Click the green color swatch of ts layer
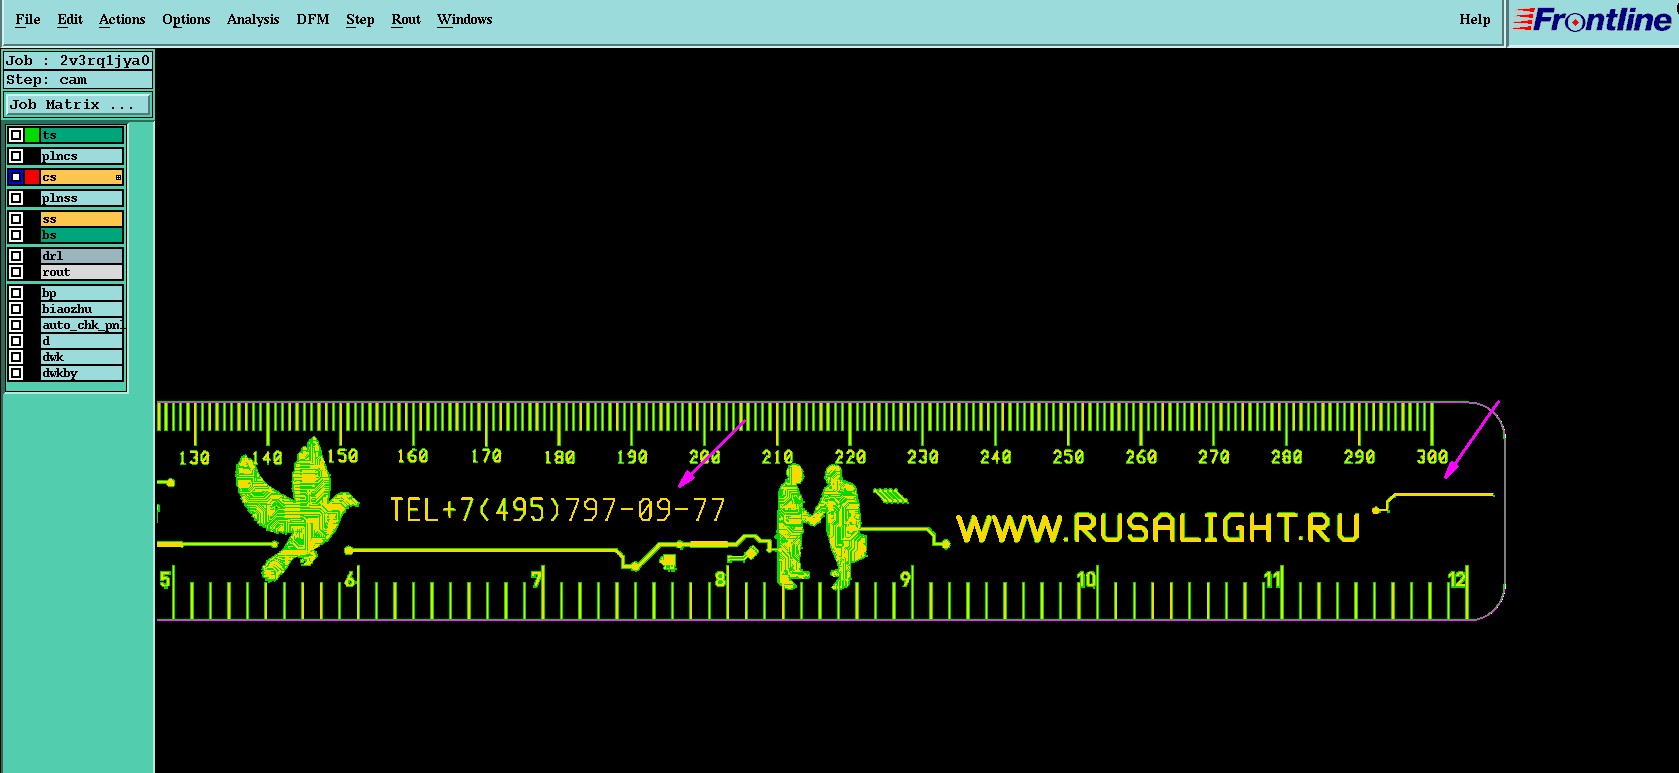Screen dimensions: 1679x773 (x=32, y=135)
